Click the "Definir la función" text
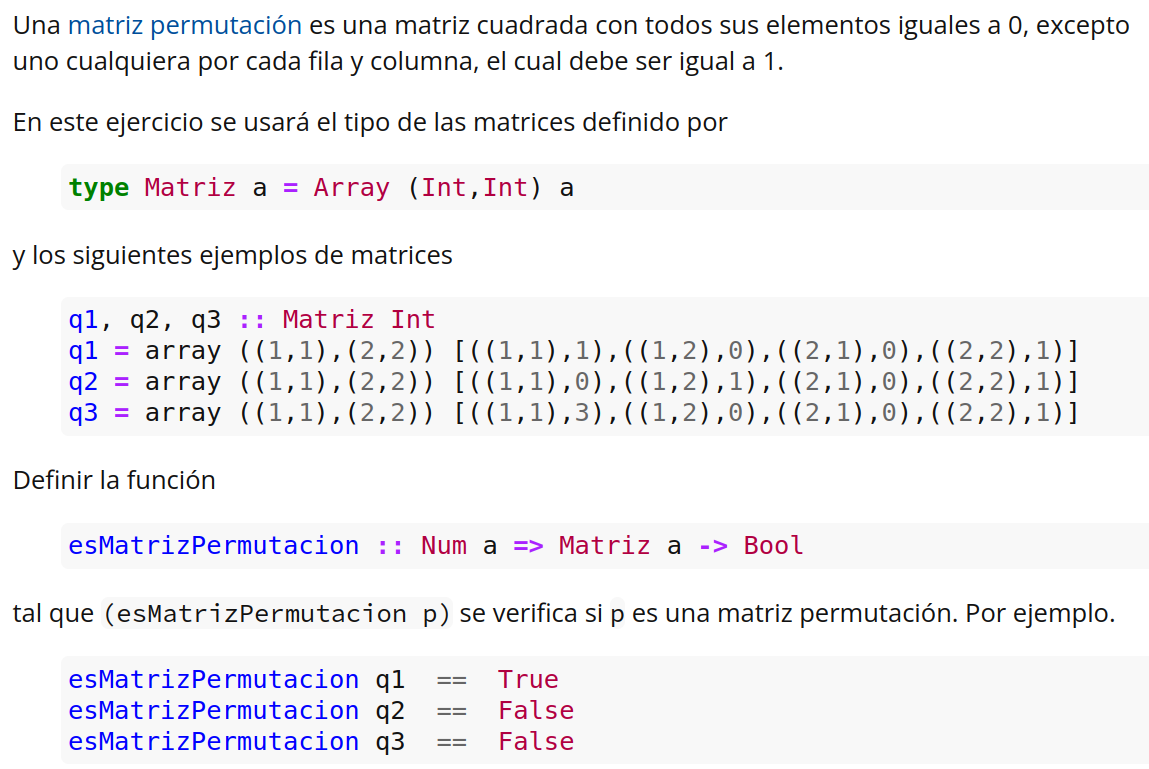Screen dimensions: 1149x769 point(114,480)
